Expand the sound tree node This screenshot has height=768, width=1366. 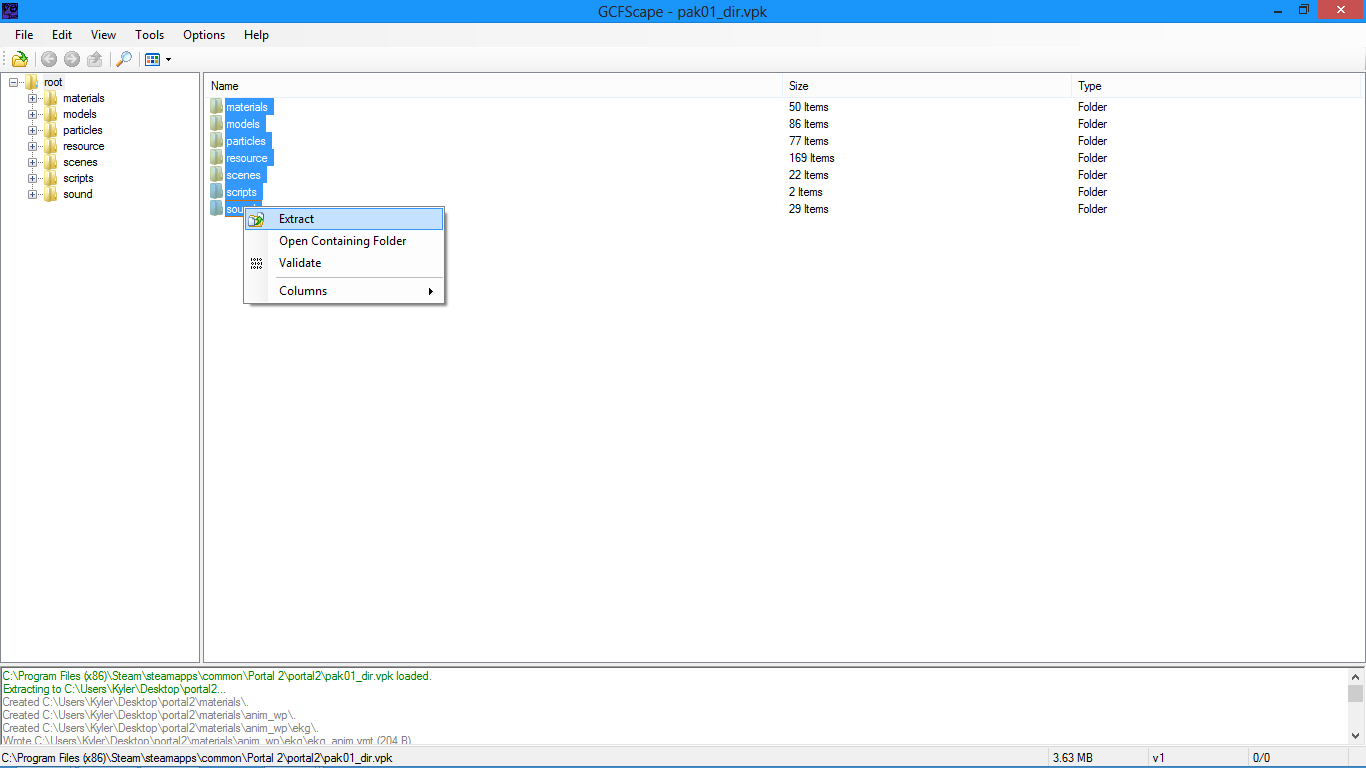[x=33, y=194]
